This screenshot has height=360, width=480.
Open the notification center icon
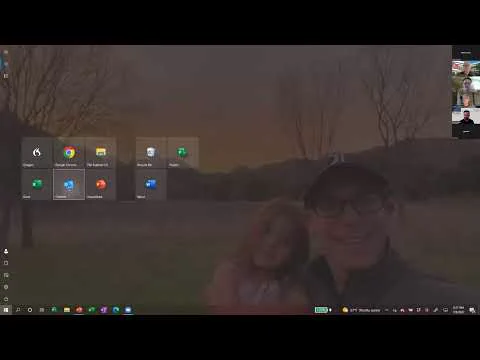472,310
